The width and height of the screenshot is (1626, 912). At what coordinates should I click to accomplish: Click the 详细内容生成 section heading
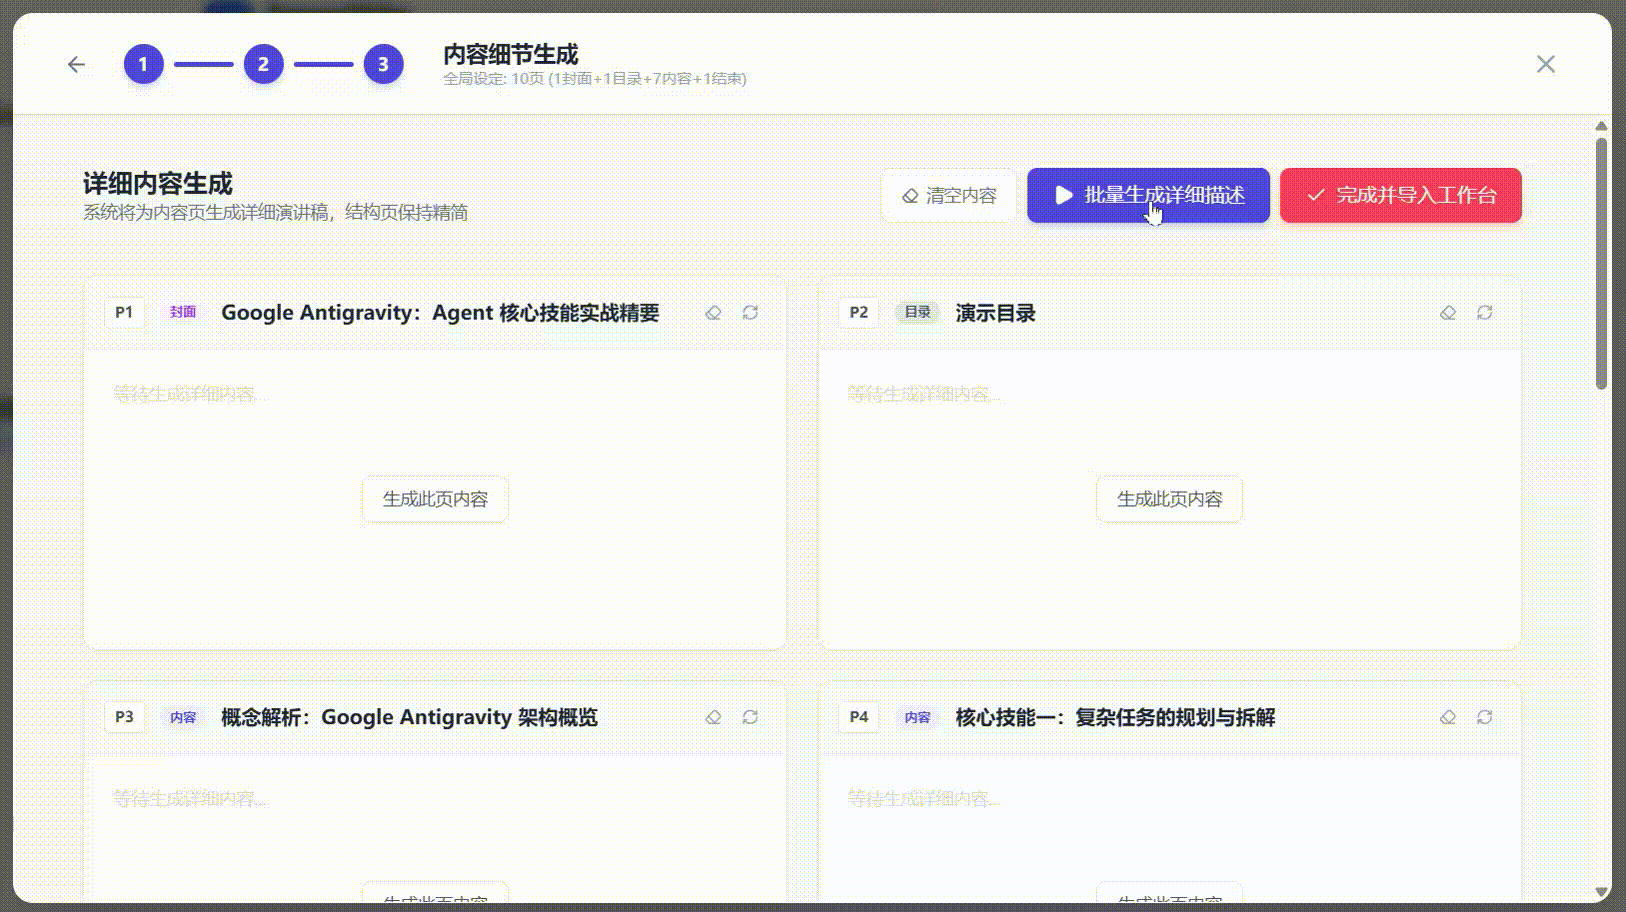pos(158,184)
